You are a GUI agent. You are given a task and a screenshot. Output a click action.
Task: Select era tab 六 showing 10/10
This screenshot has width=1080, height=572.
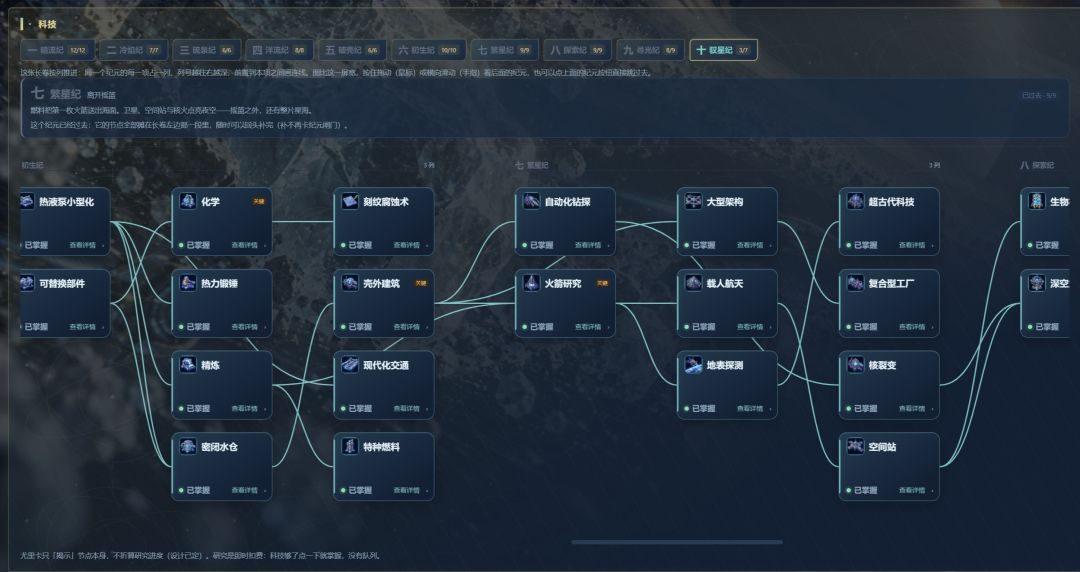tap(428, 50)
